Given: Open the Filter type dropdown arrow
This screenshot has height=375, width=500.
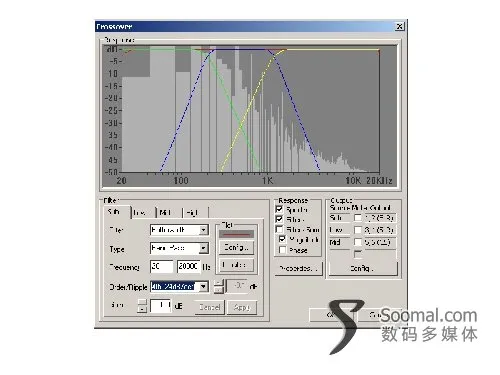Looking at the screenshot, I should click(204, 230).
